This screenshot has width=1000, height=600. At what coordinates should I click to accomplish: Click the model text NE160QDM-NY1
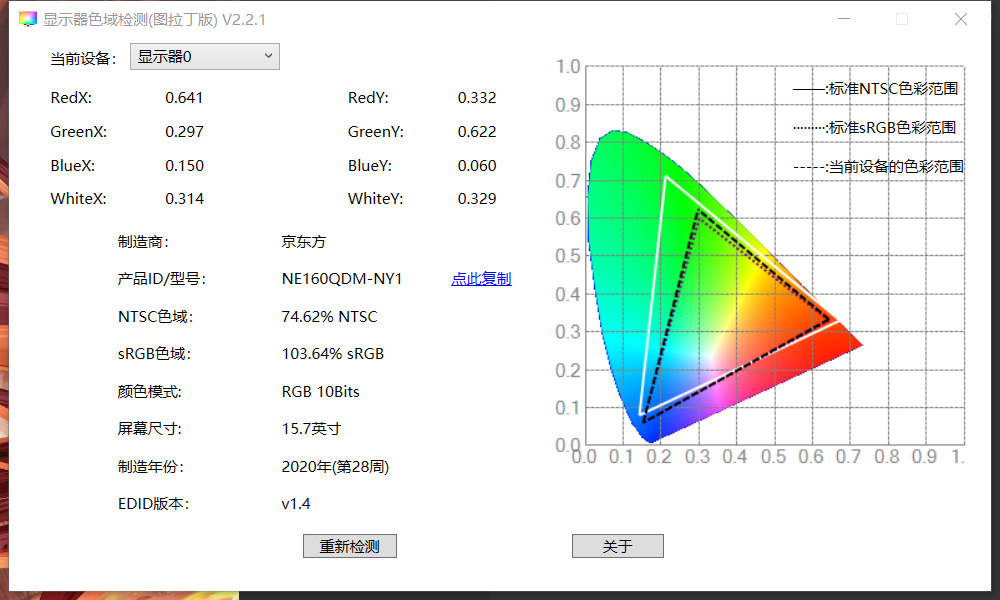[x=342, y=279]
